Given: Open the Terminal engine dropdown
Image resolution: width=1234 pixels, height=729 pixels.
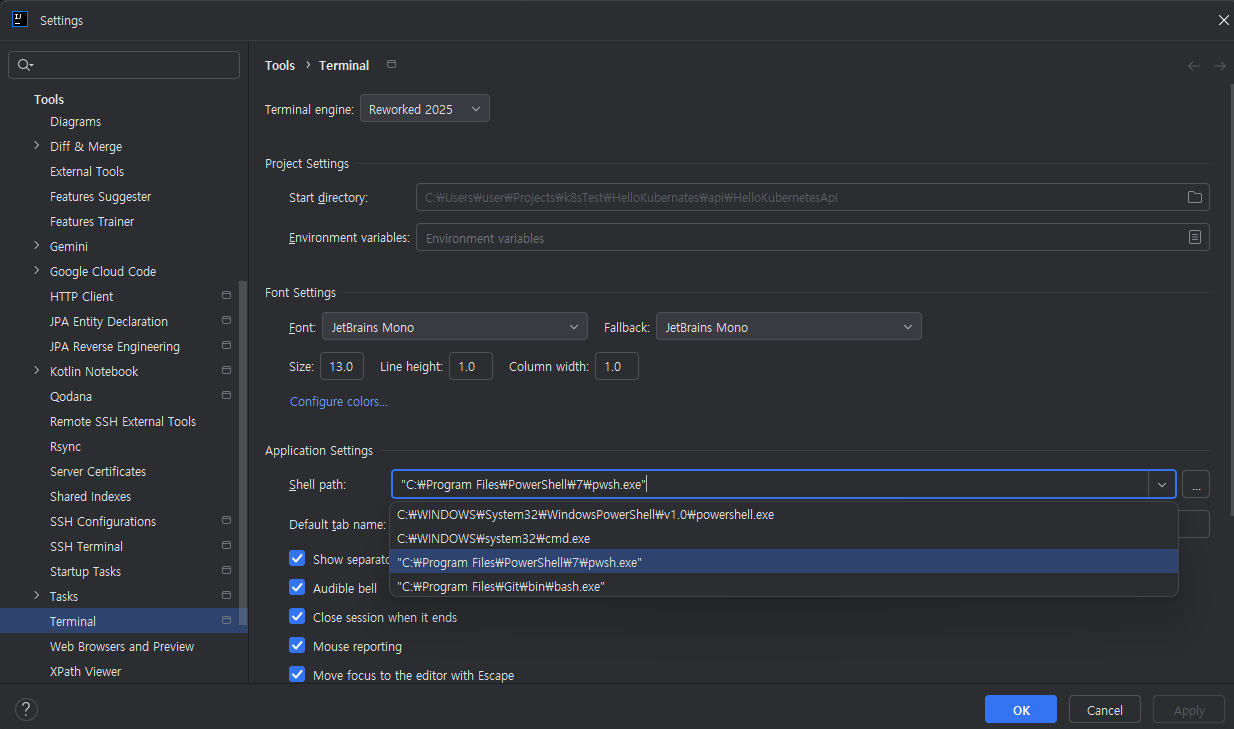Looking at the screenshot, I should pyautogui.click(x=425, y=109).
